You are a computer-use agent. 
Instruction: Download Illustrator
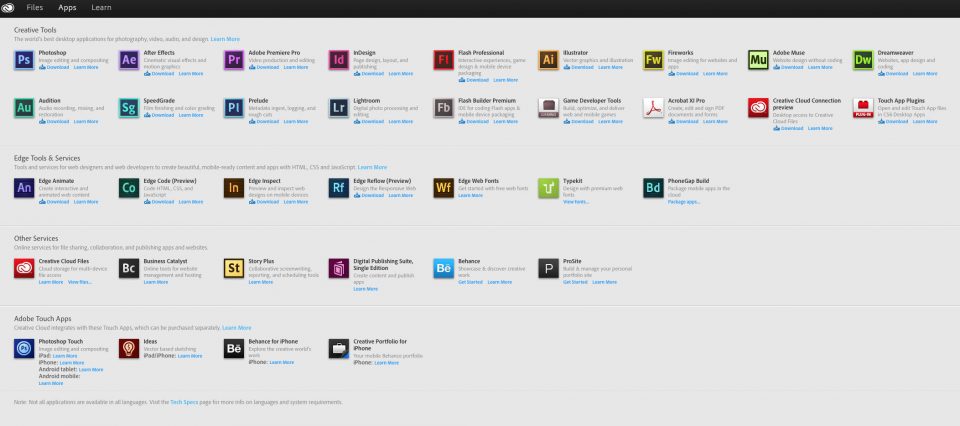[x=579, y=67]
